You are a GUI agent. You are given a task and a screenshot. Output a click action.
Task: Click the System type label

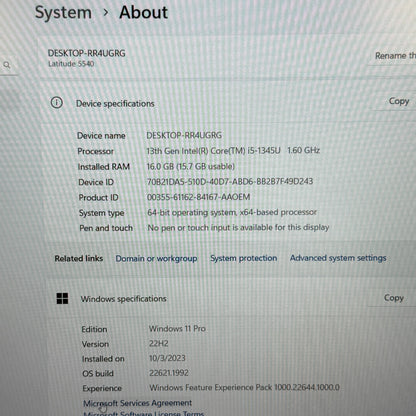coord(101,213)
